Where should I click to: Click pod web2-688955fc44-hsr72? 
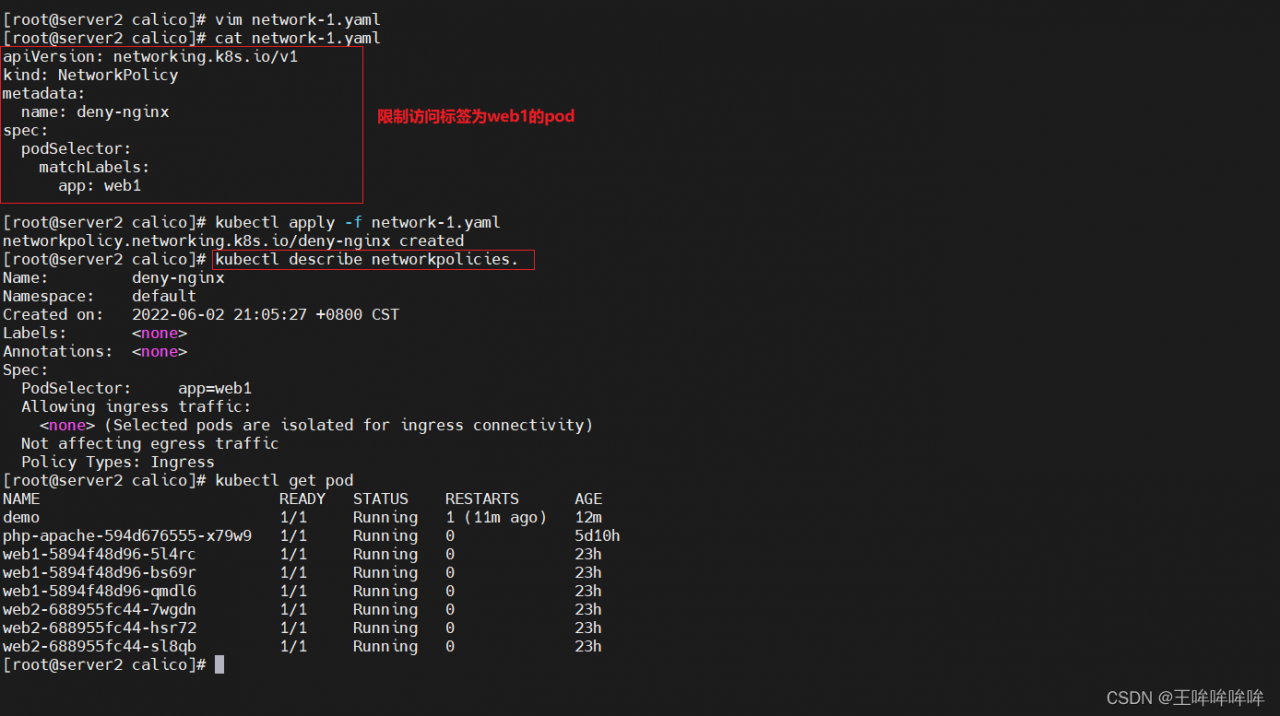tap(99, 628)
